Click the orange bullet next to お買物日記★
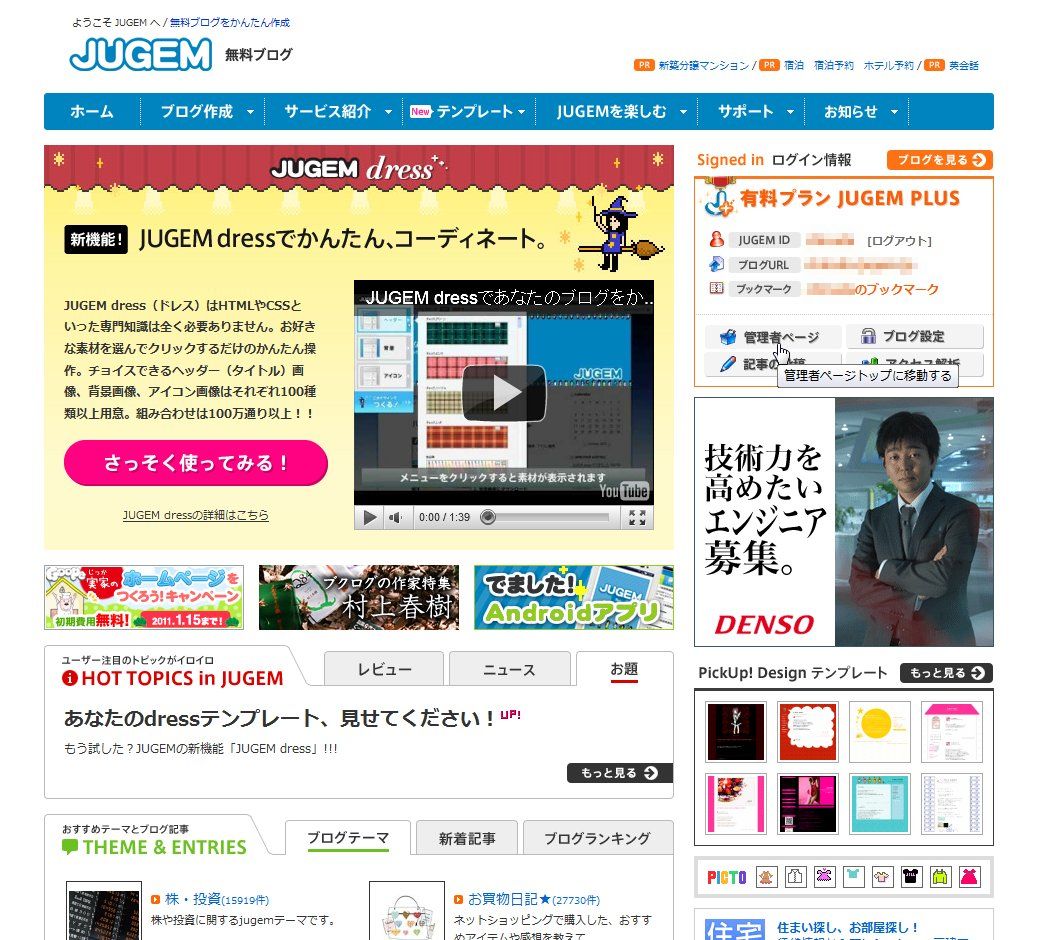 click(459, 900)
